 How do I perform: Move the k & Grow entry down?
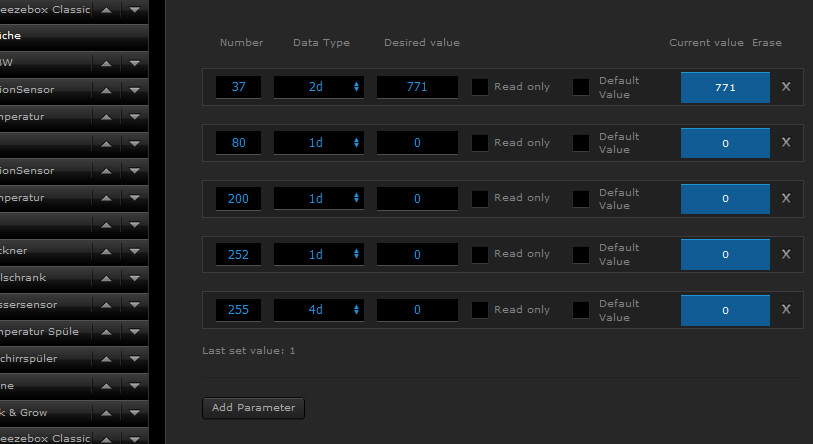point(135,413)
